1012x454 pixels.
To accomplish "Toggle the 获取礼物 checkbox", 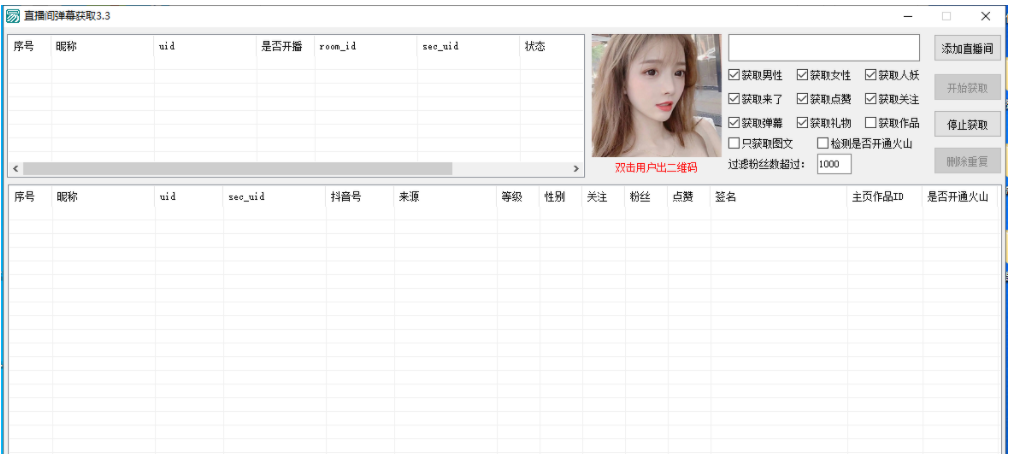I will click(803, 123).
